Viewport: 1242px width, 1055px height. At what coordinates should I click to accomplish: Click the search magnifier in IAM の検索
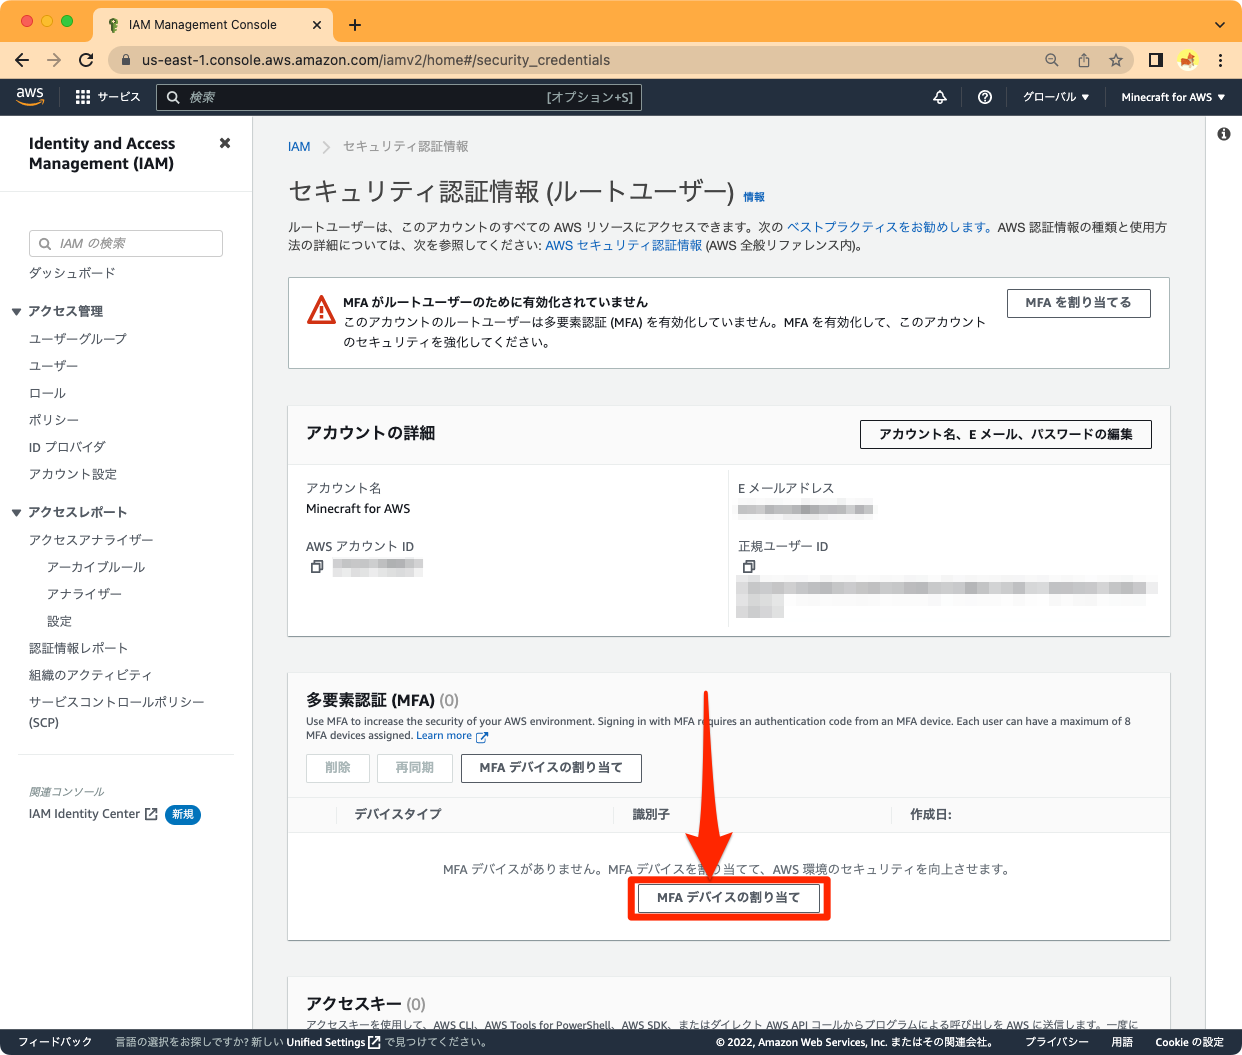[x=45, y=243]
